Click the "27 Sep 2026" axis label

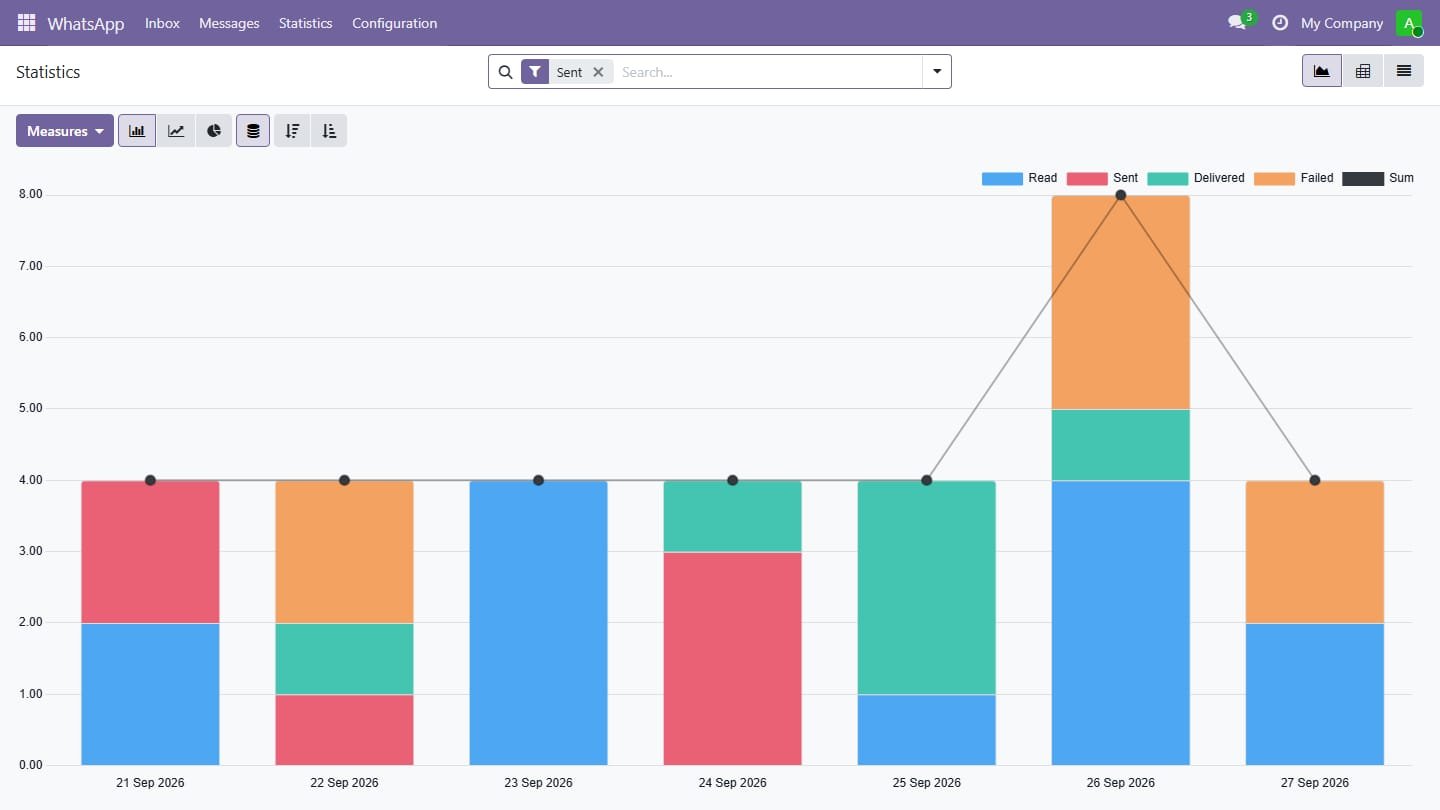click(x=1314, y=783)
